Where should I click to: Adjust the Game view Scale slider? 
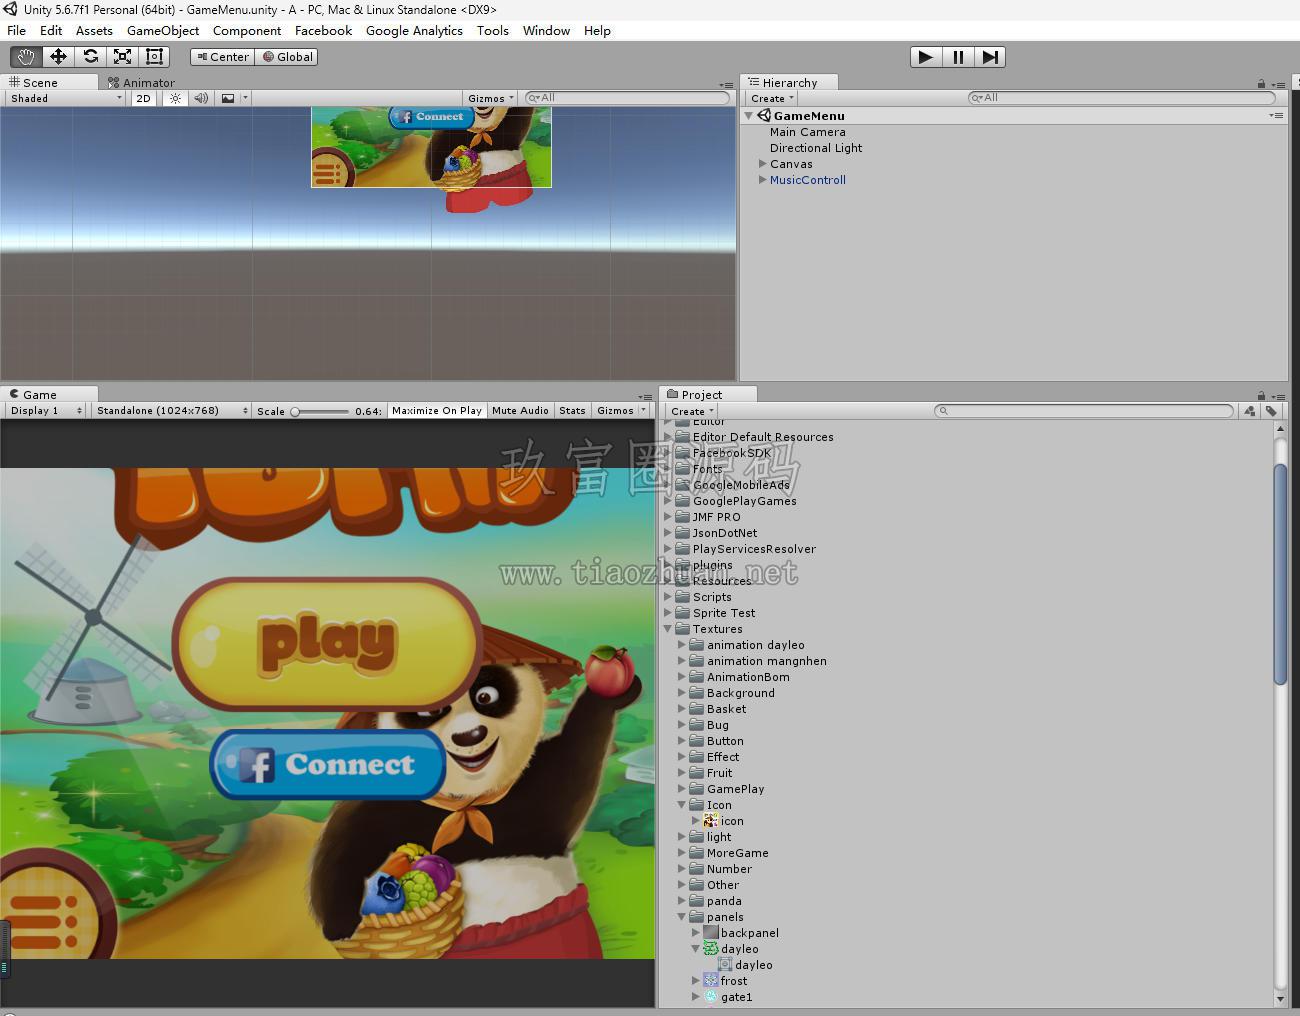[x=320, y=411]
